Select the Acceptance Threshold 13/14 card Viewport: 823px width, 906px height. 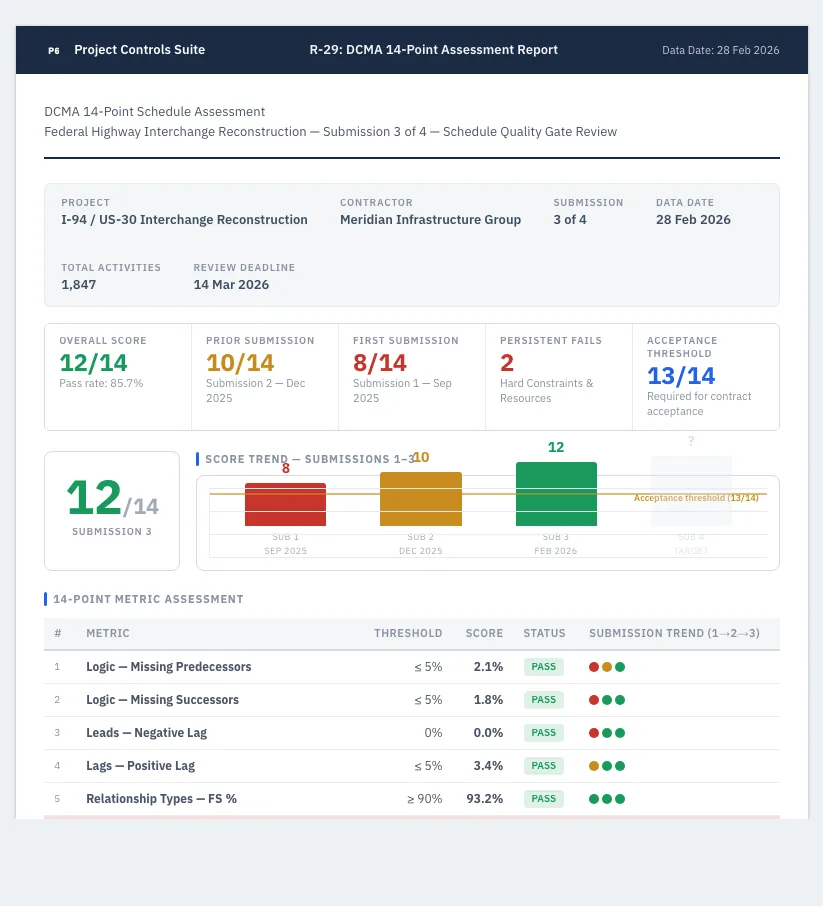[x=706, y=377]
